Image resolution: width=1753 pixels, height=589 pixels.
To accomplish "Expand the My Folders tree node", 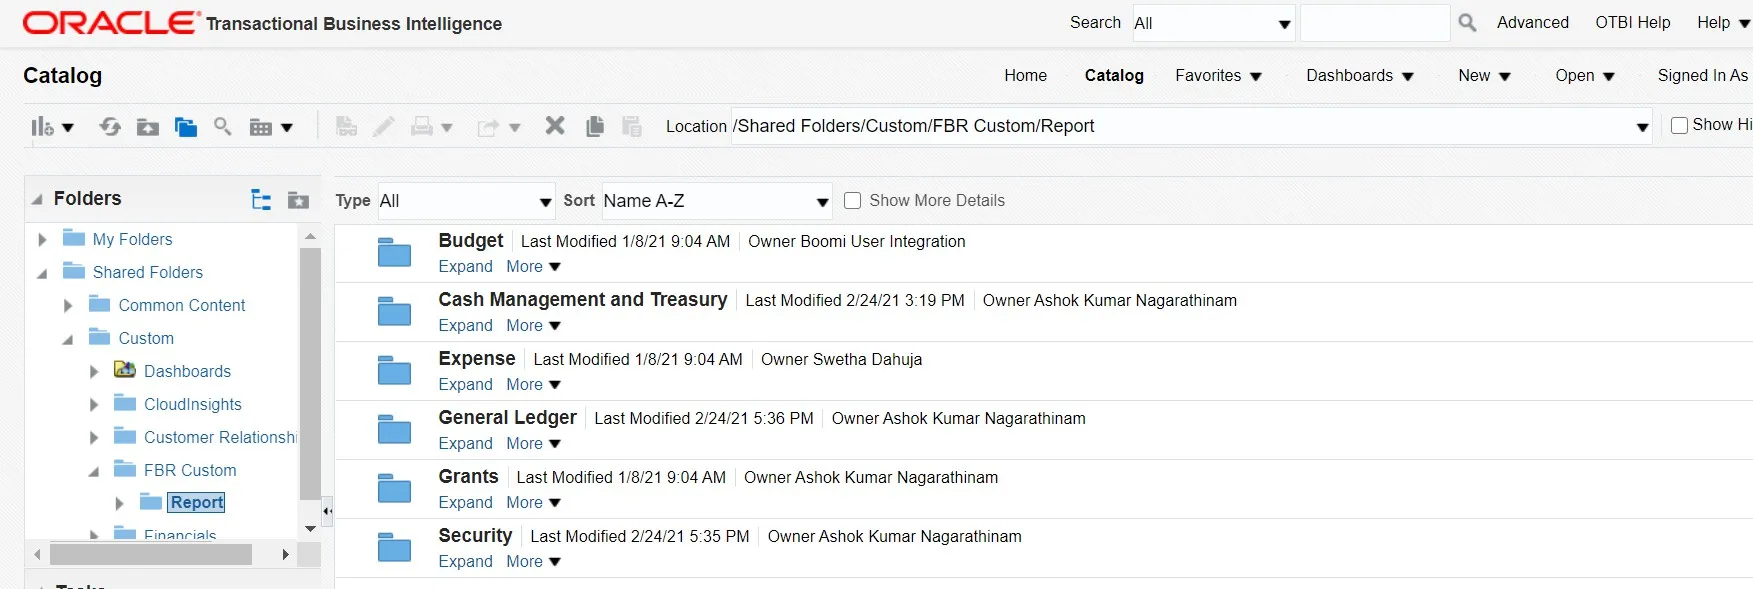I will [42, 240].
